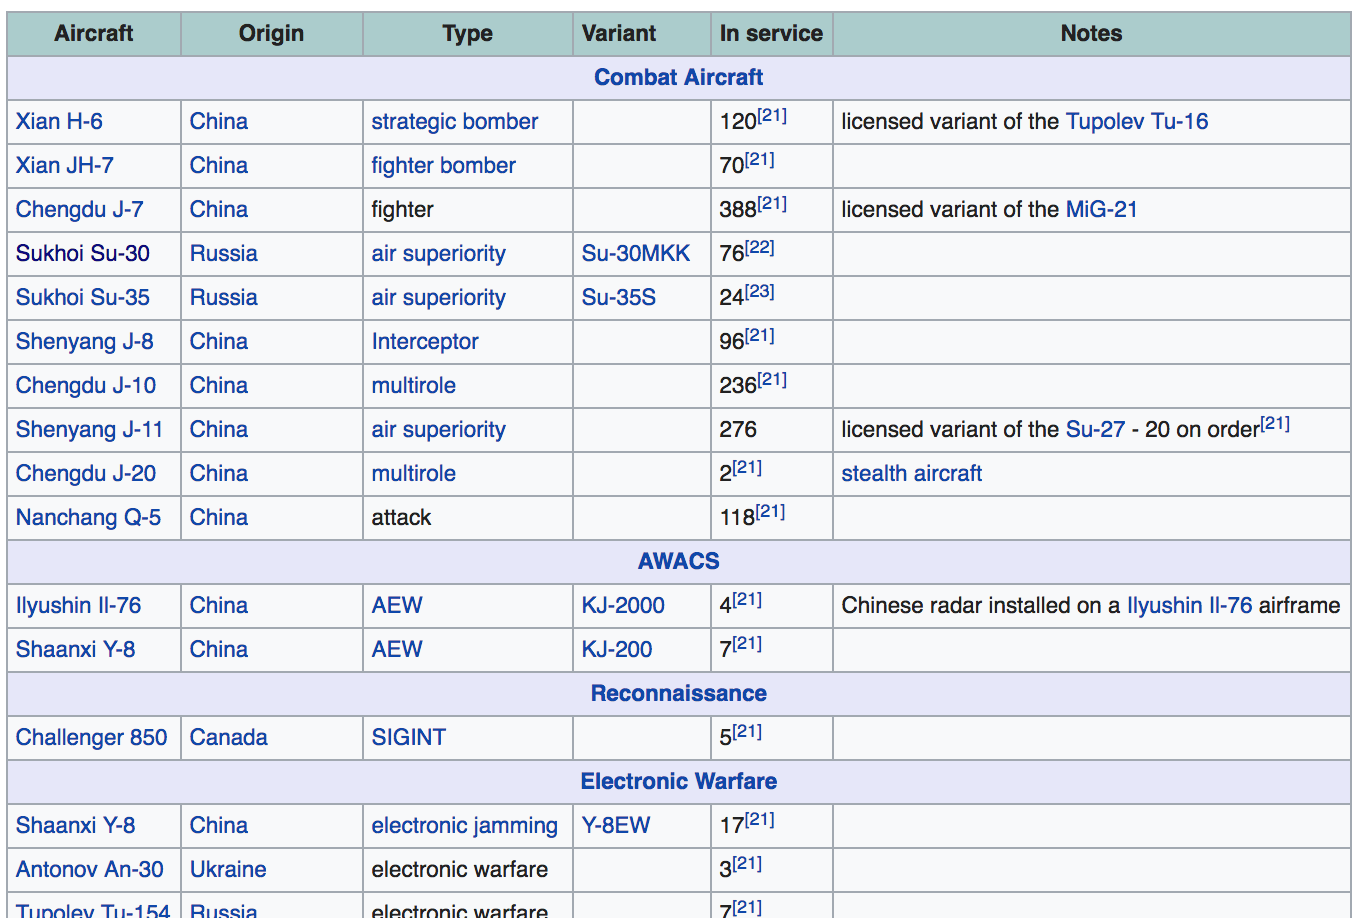Open the Challenger 850 aircraft link
Image resolution: width=1365 pixels, height=918 pixels.
click(x=91, y=738)
